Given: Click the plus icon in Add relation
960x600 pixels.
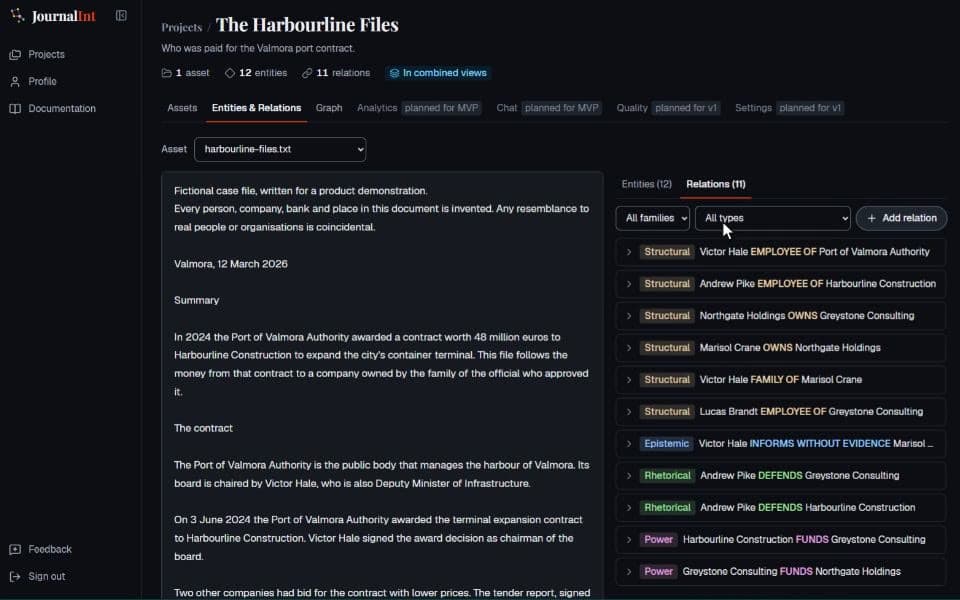Looking at the screenshot, I should [872, 218].
